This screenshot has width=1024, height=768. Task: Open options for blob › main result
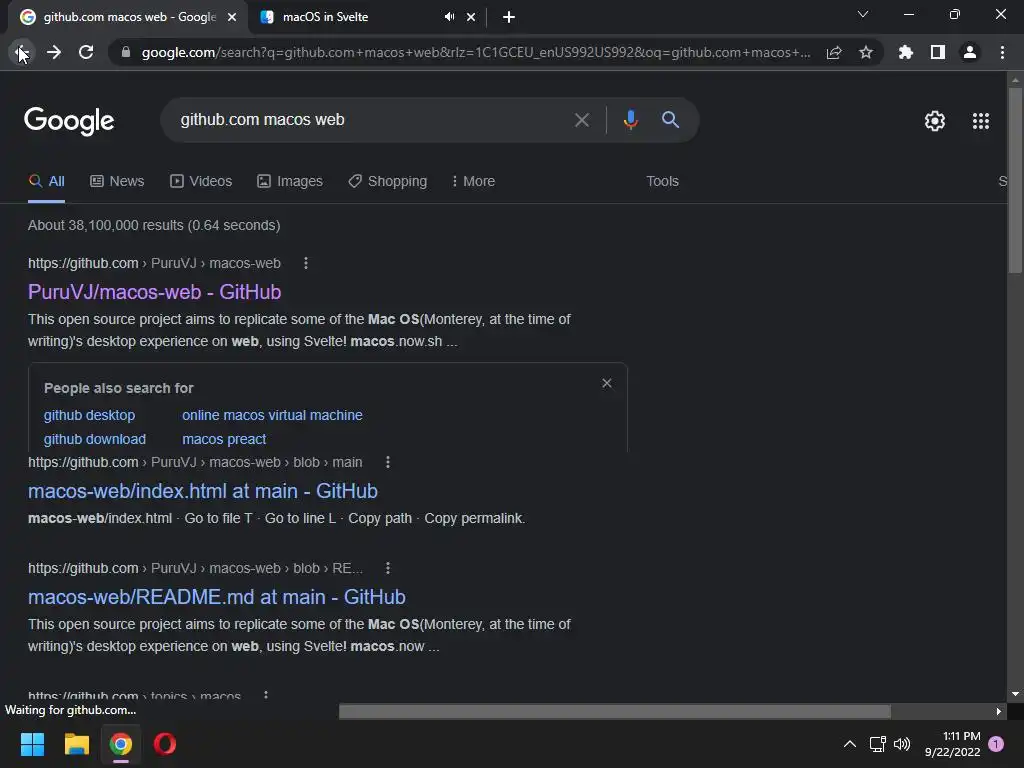pyautogui.click(x=388, y=462)
